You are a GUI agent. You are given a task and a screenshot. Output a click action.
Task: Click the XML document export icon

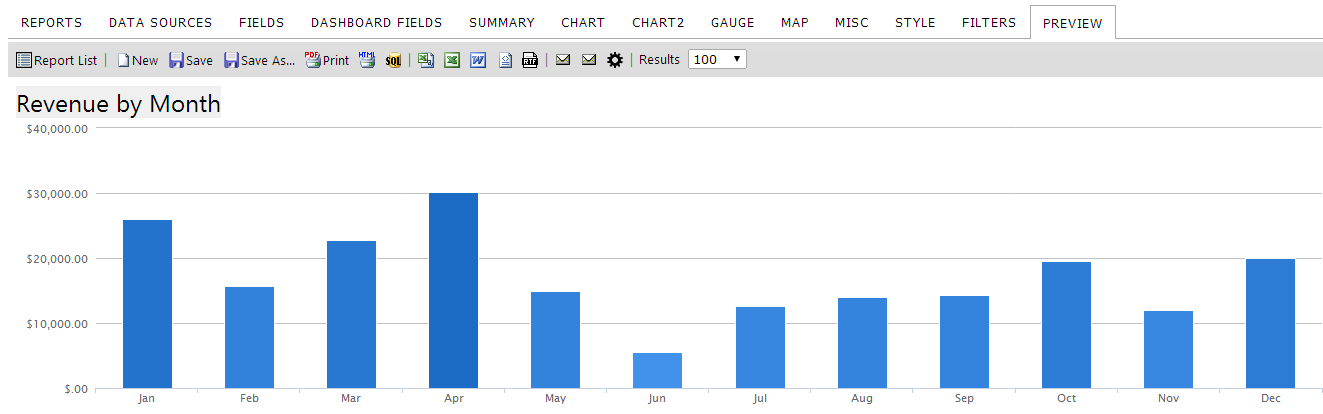(505, 60)
